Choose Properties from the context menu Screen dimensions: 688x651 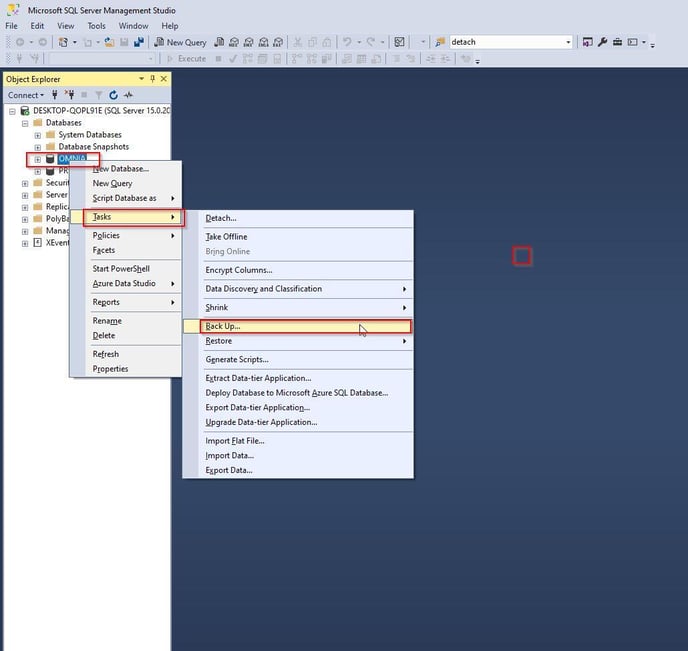pos(126,369)
